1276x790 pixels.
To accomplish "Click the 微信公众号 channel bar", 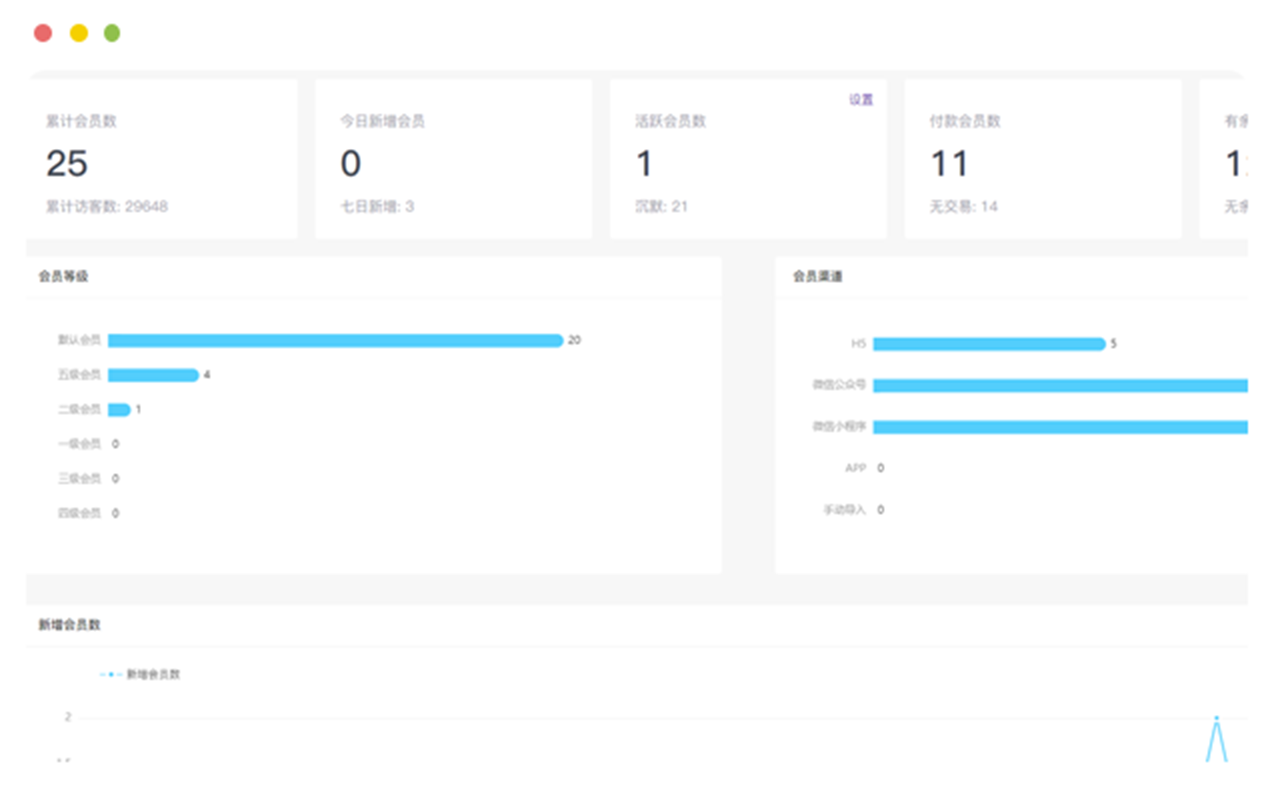I will (x=1060, y=386).
